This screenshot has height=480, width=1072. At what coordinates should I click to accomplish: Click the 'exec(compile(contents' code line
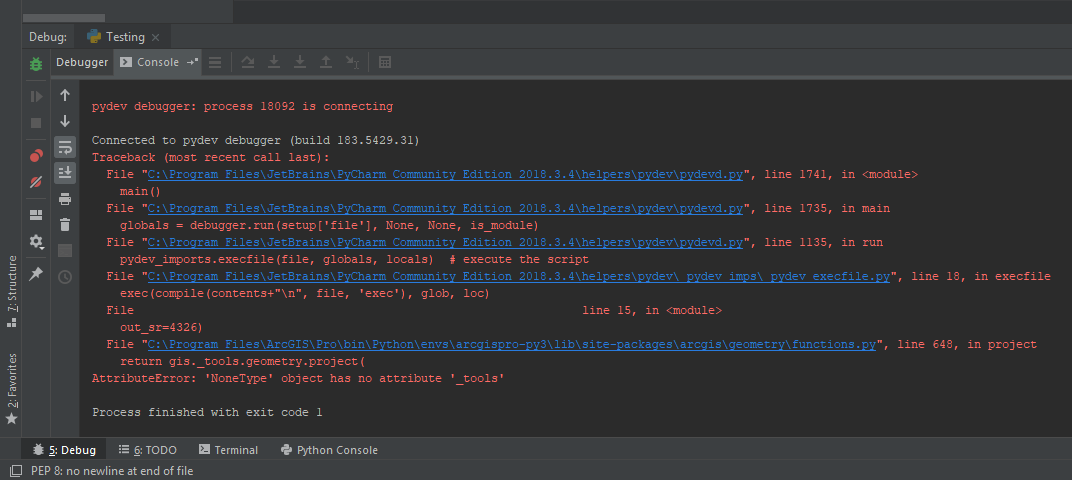(305, 294)
